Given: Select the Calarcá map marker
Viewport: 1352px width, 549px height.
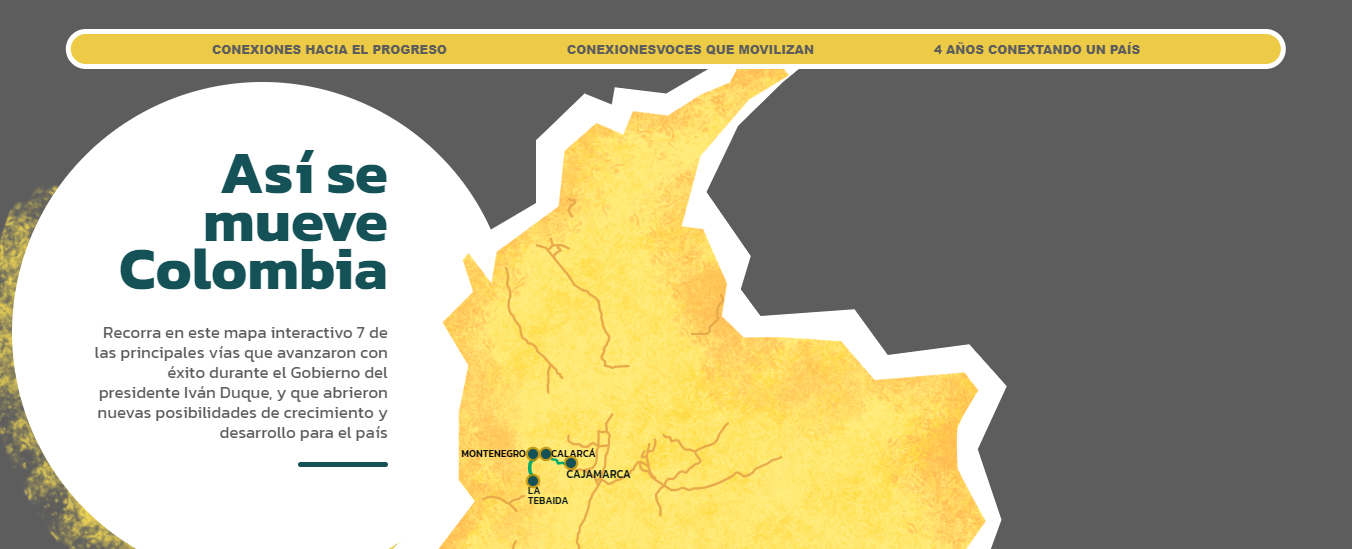Looking at the screenshot, I should (546, 454).
